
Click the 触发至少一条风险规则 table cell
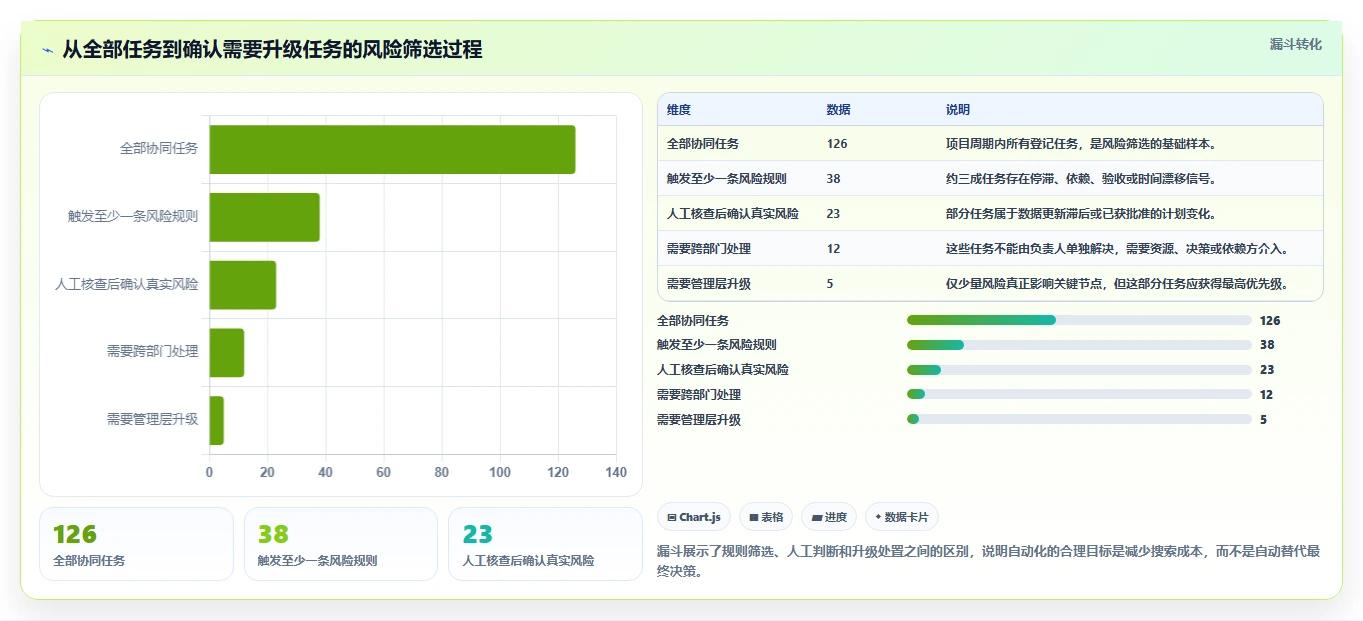pos(727,179)
